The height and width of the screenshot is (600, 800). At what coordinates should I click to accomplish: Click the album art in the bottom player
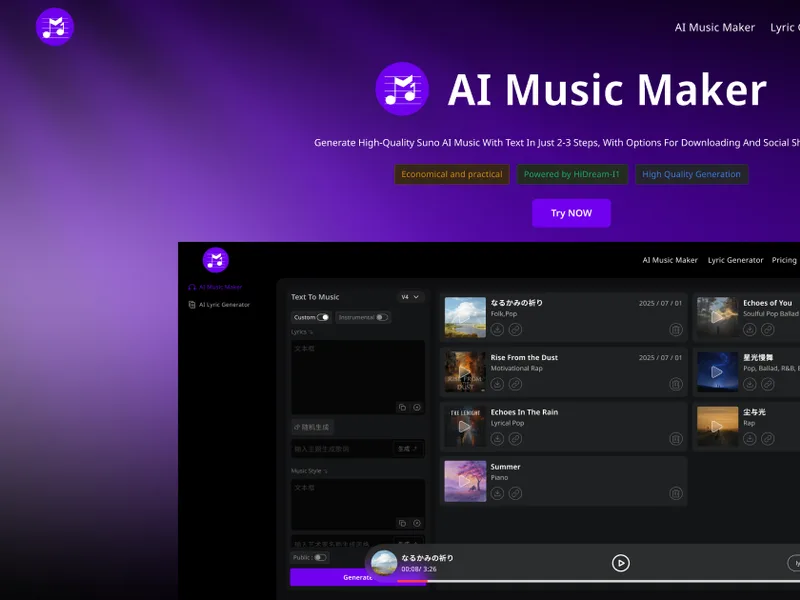coord(384,563)
